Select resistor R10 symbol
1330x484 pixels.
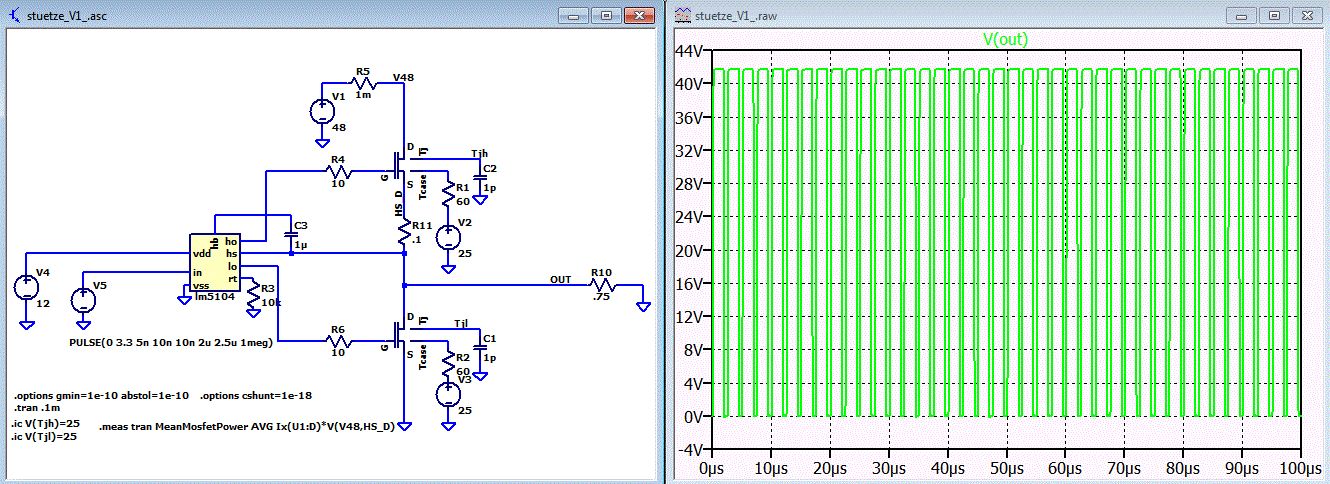click(x=601, y=284)
